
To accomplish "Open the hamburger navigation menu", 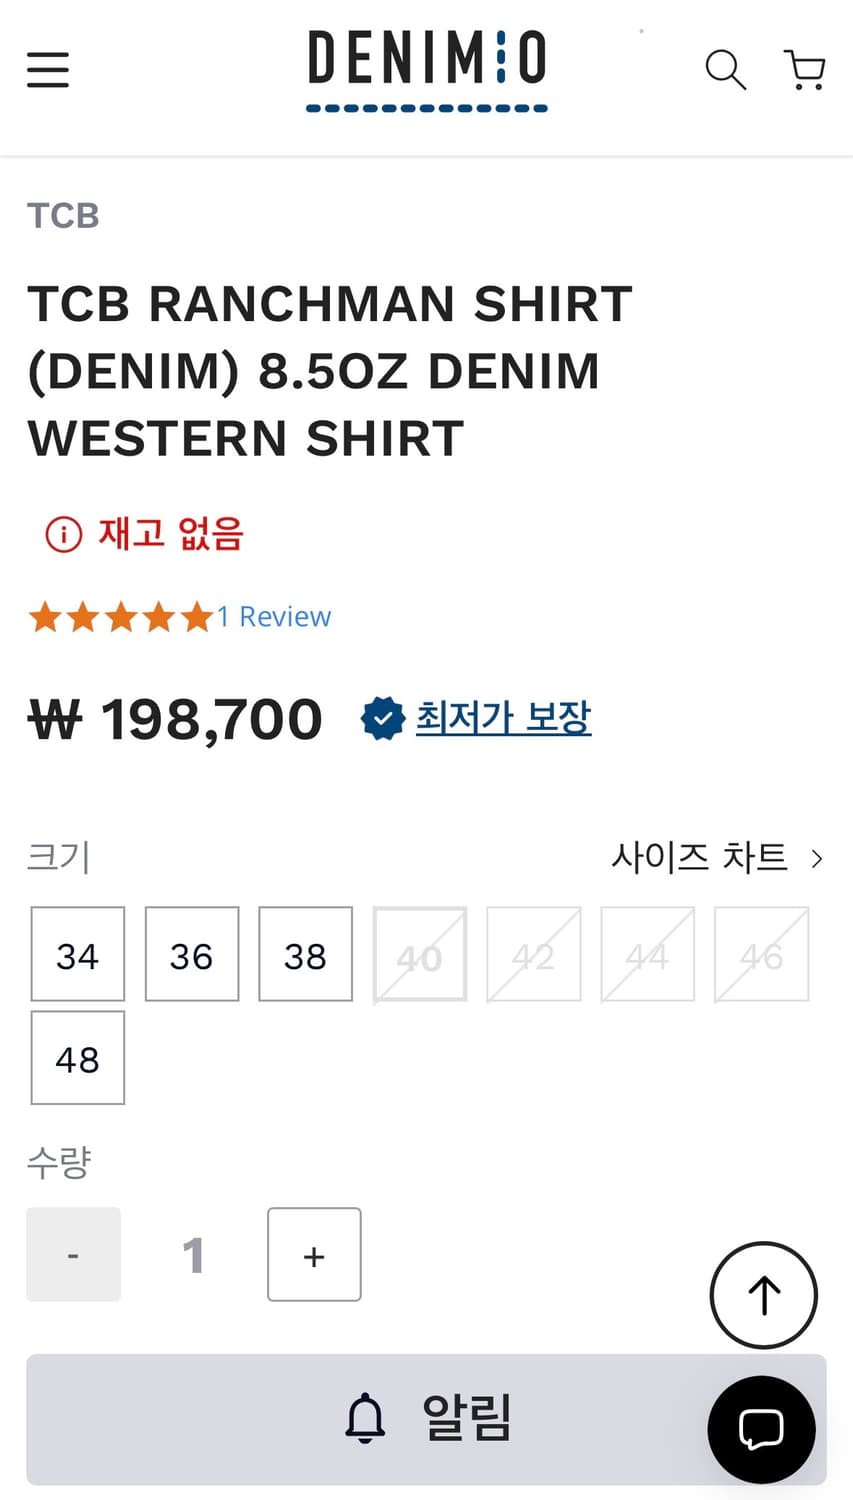I will coord(48,70).
